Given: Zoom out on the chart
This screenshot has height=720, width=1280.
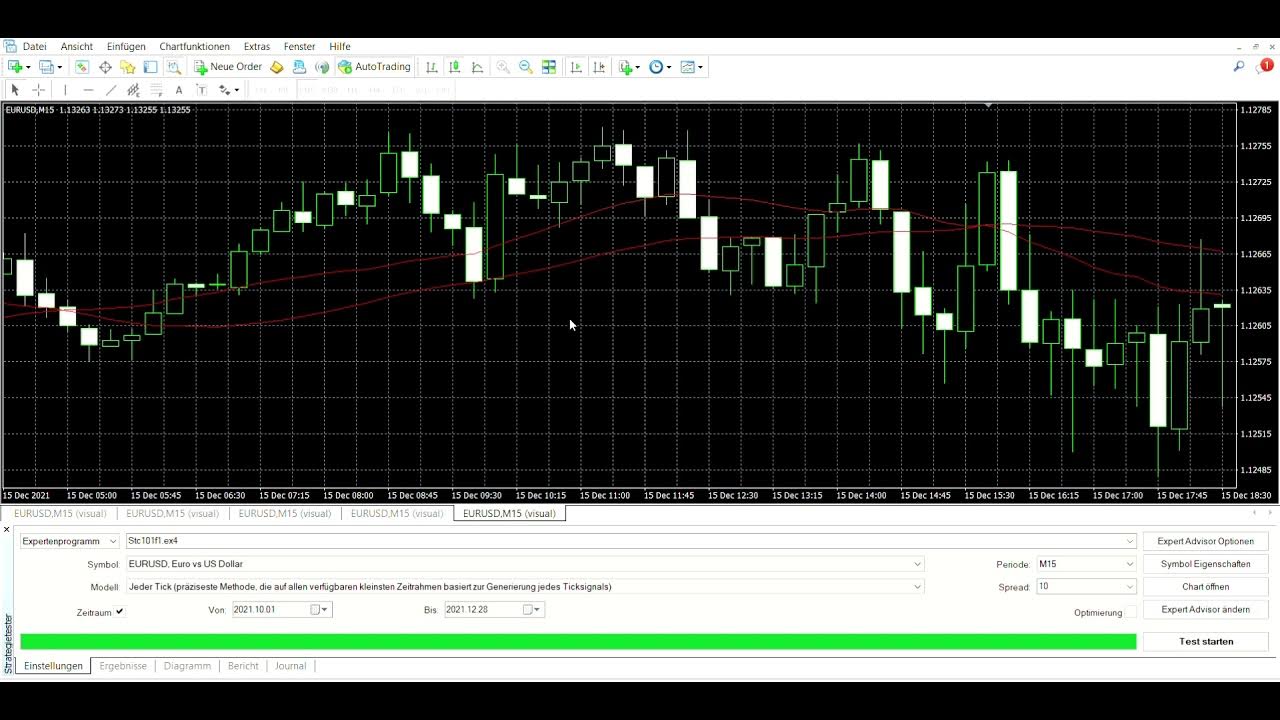Looking at the screenshot, I should (x=526, y=67).
